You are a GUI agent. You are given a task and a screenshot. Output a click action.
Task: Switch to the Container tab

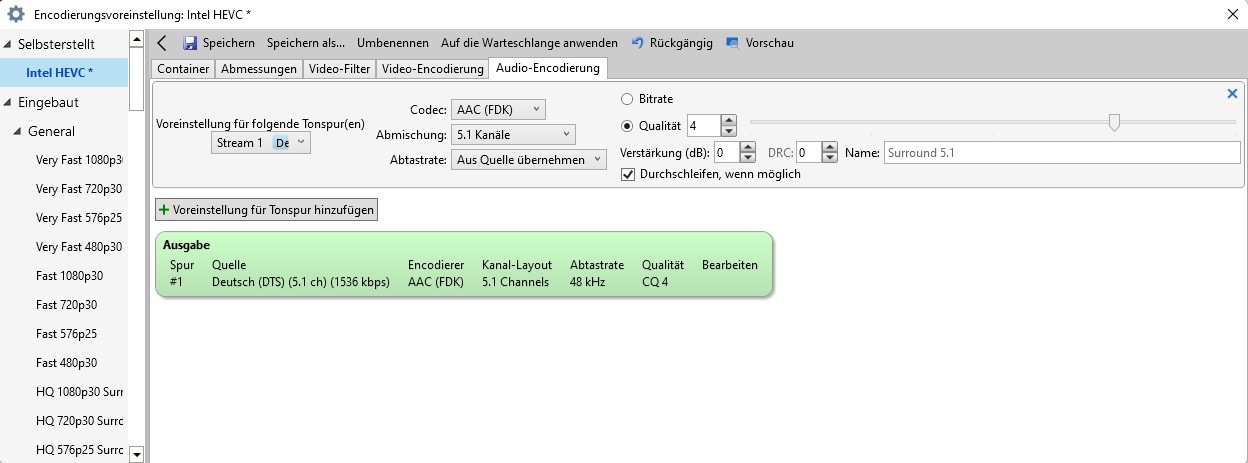(x=183, y=69)
